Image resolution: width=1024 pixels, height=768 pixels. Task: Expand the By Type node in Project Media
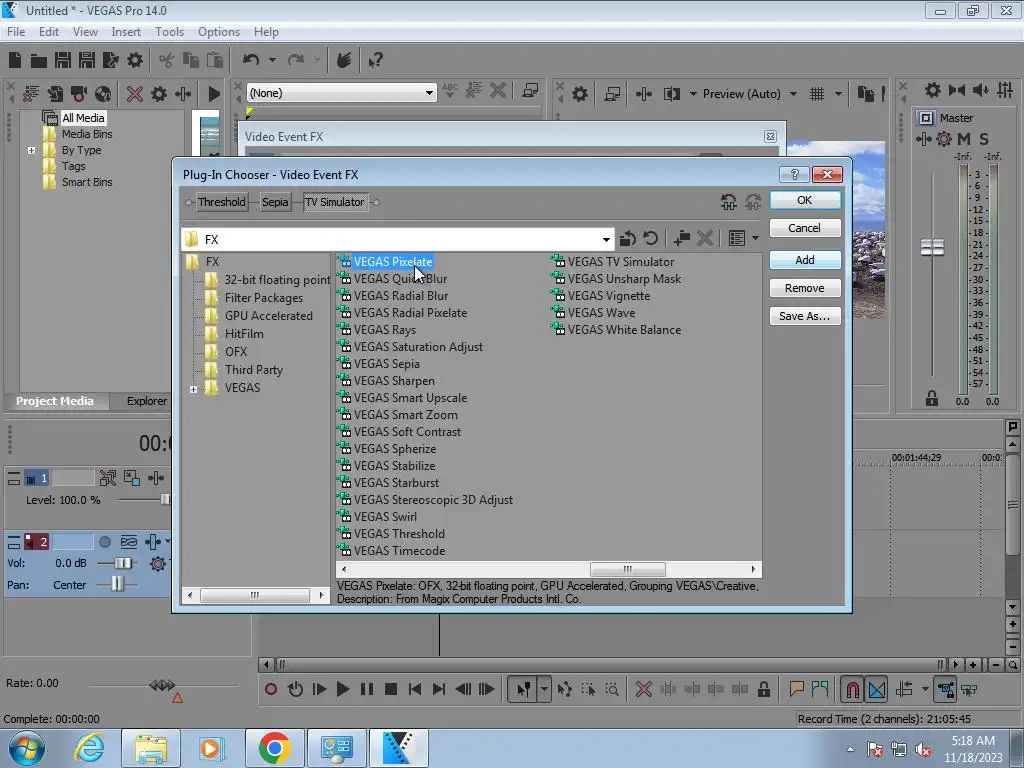[31, 150]
